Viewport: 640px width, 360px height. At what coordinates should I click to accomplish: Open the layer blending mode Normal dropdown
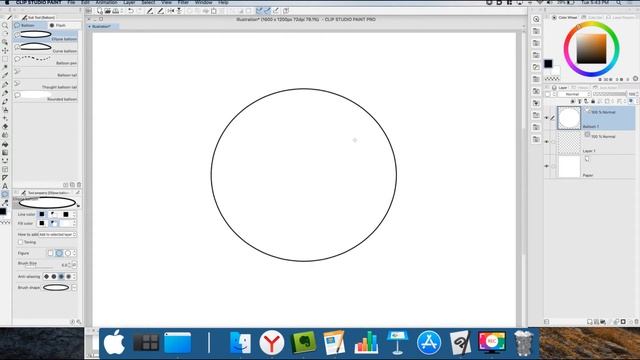[574, 94]
